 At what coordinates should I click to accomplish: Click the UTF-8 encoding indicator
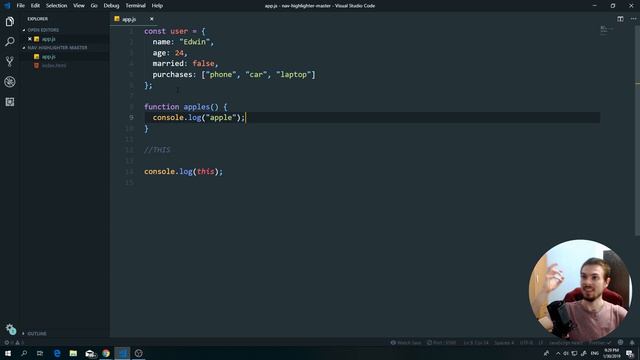527,343
